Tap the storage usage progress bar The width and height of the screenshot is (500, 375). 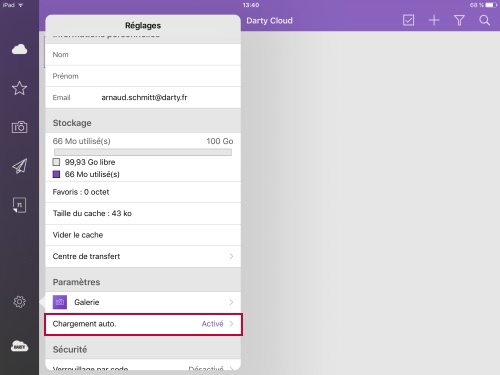(143, 152)
